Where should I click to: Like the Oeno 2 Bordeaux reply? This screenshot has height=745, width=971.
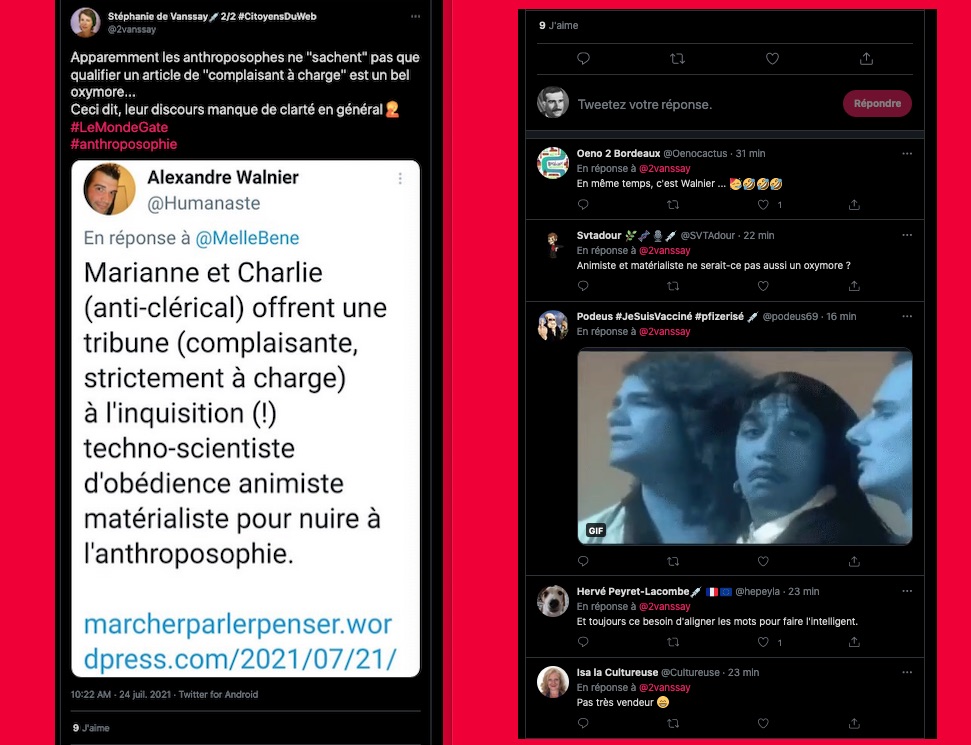(763, 205)
